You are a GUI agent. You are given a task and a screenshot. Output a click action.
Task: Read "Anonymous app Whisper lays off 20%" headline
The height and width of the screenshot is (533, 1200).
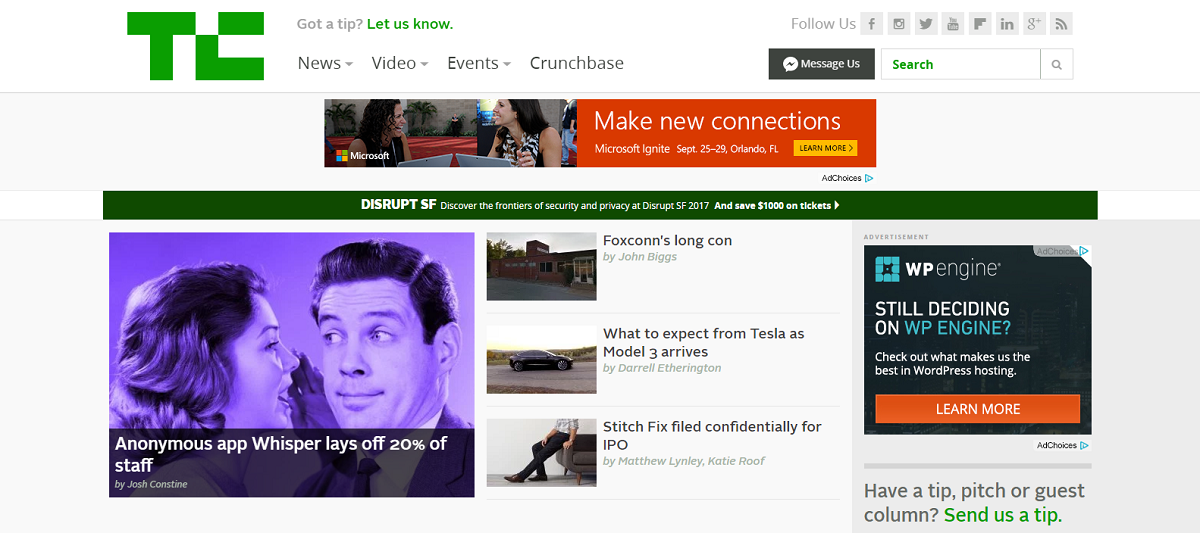pos(281,454)
